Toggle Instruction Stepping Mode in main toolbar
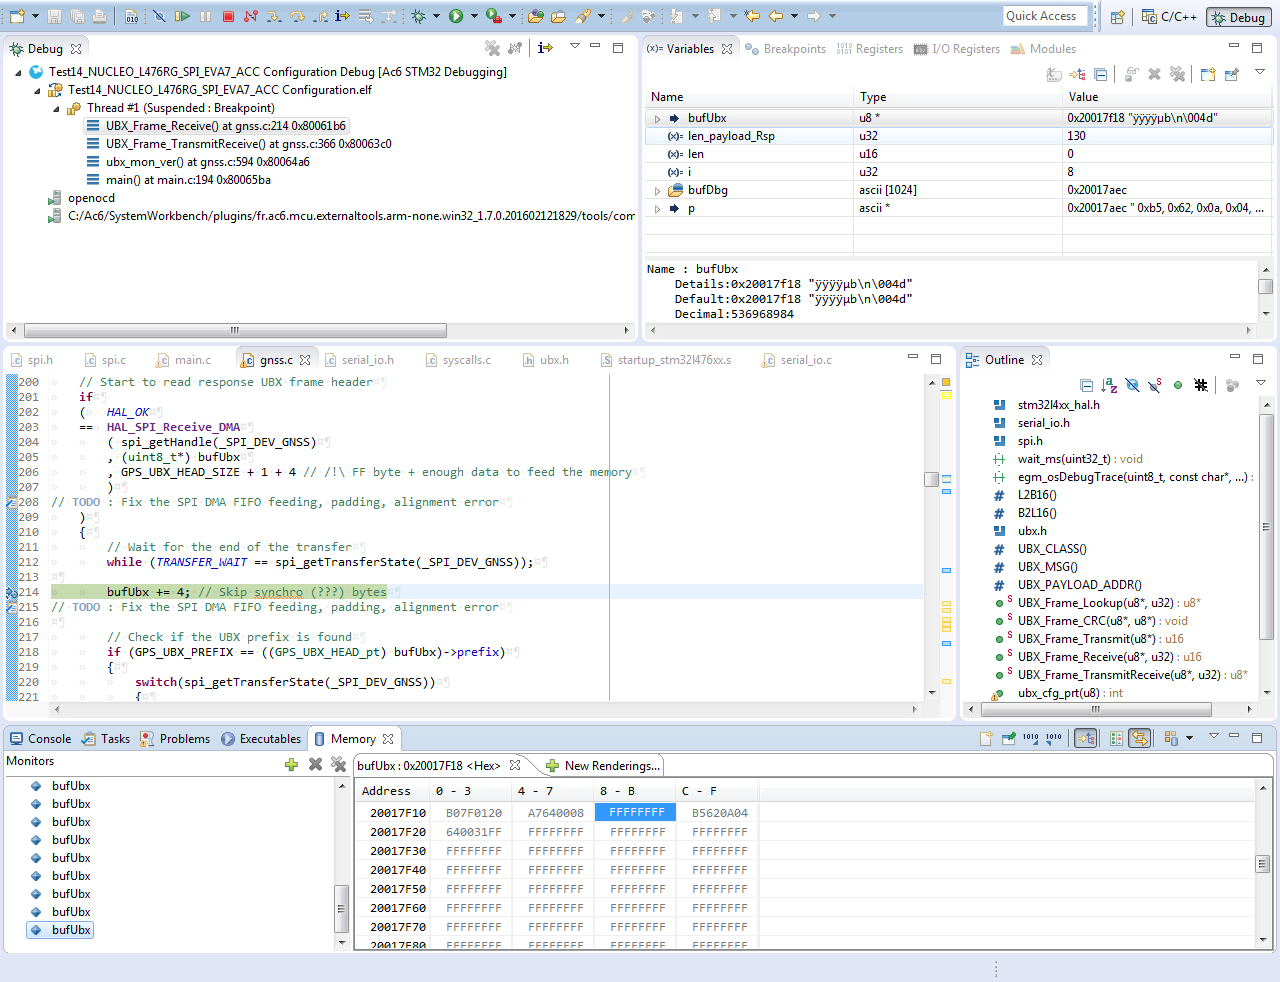The image size is (1280, 982). pyautogui.click(x=343, y=16)
